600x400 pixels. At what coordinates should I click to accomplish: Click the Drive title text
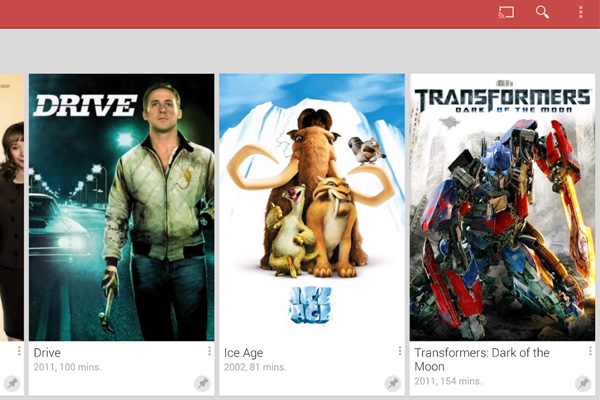coord(47,353)
